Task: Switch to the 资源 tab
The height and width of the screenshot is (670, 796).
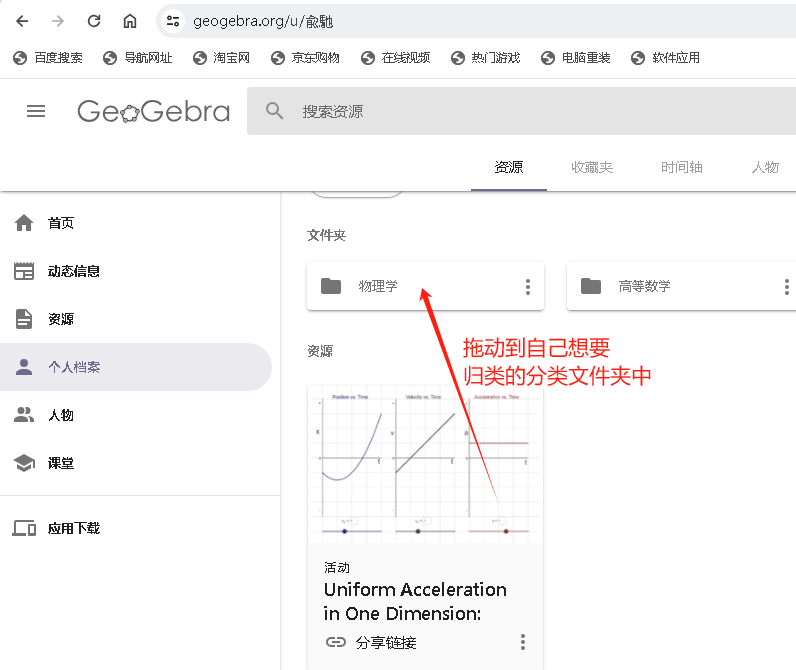Action: coord(509,167)
